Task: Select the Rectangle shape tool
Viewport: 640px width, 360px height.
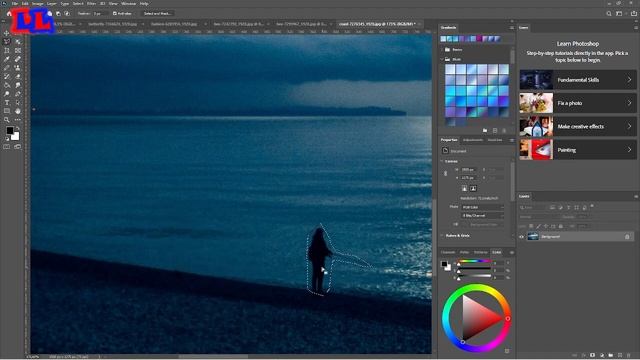Action: tap(7, 111)
